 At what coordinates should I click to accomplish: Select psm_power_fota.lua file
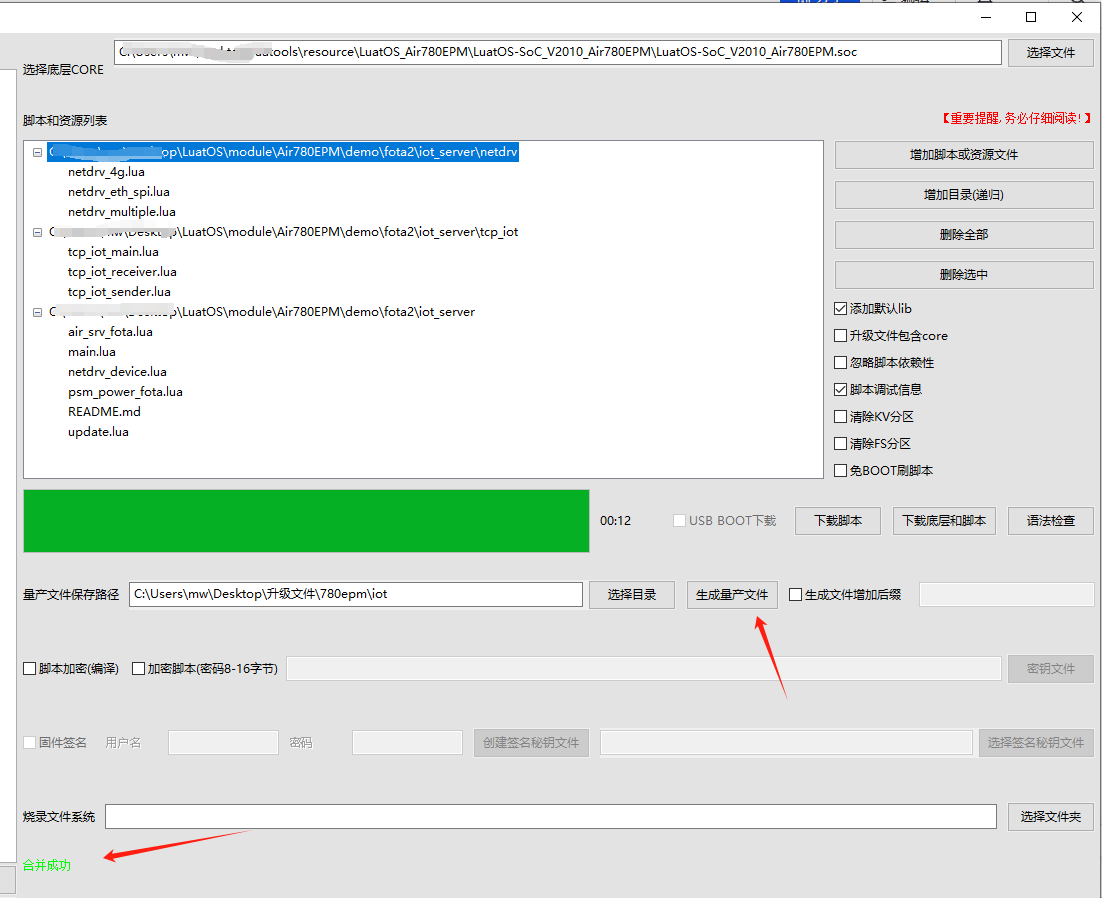(x=125, y=392)
